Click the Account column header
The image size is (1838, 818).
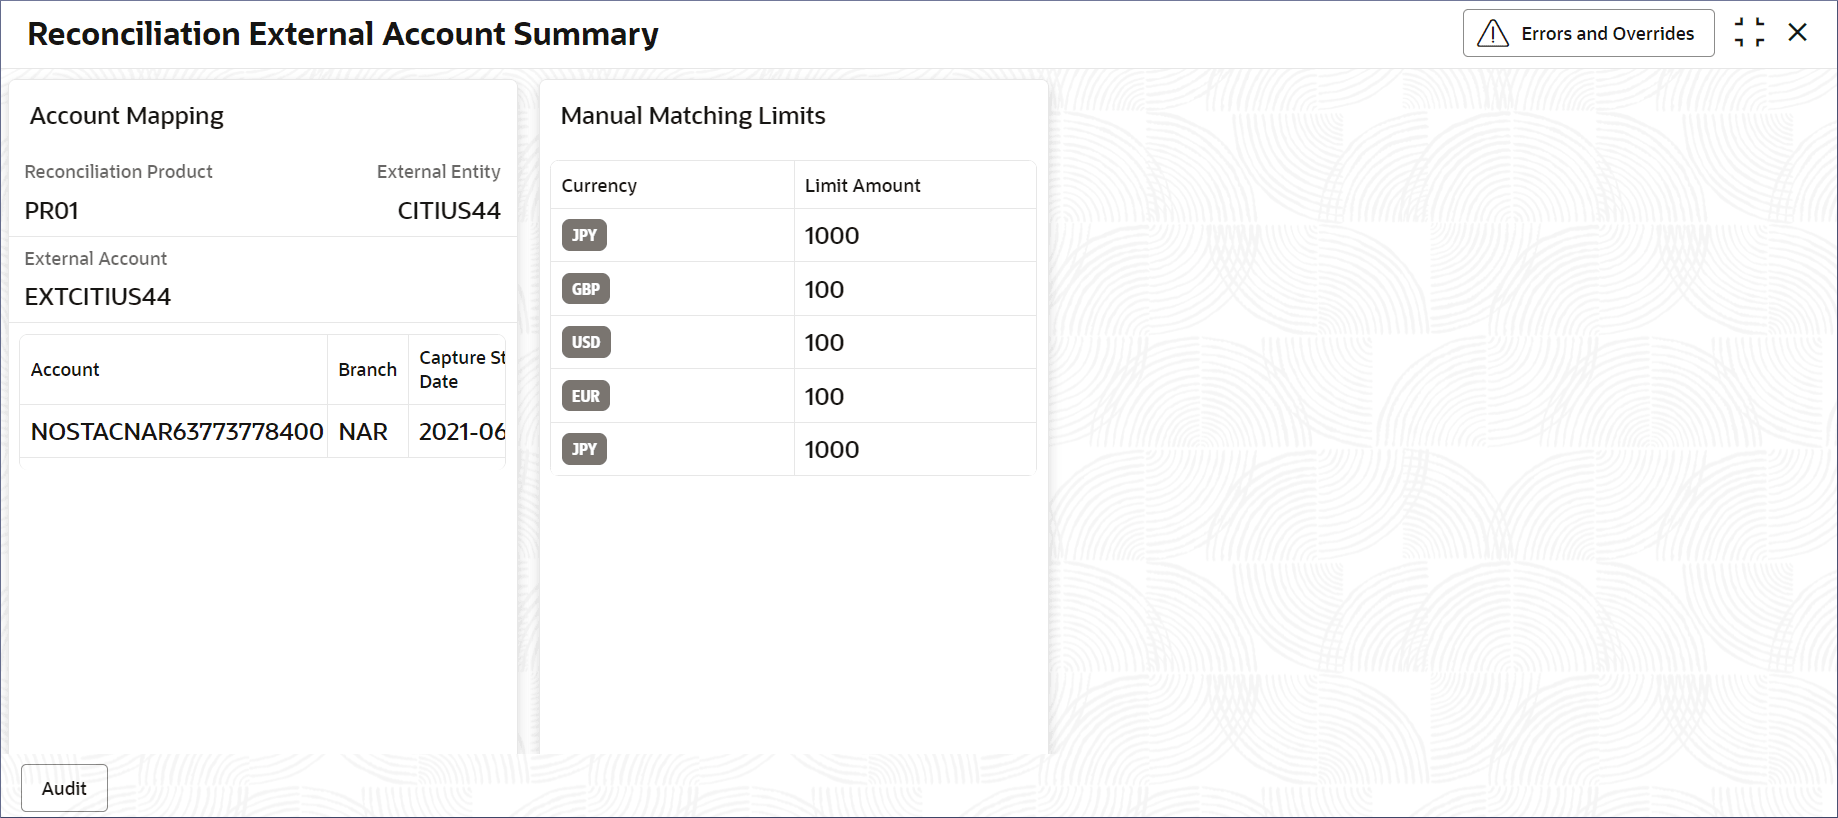pyautogui.click(x=65, y=369)
